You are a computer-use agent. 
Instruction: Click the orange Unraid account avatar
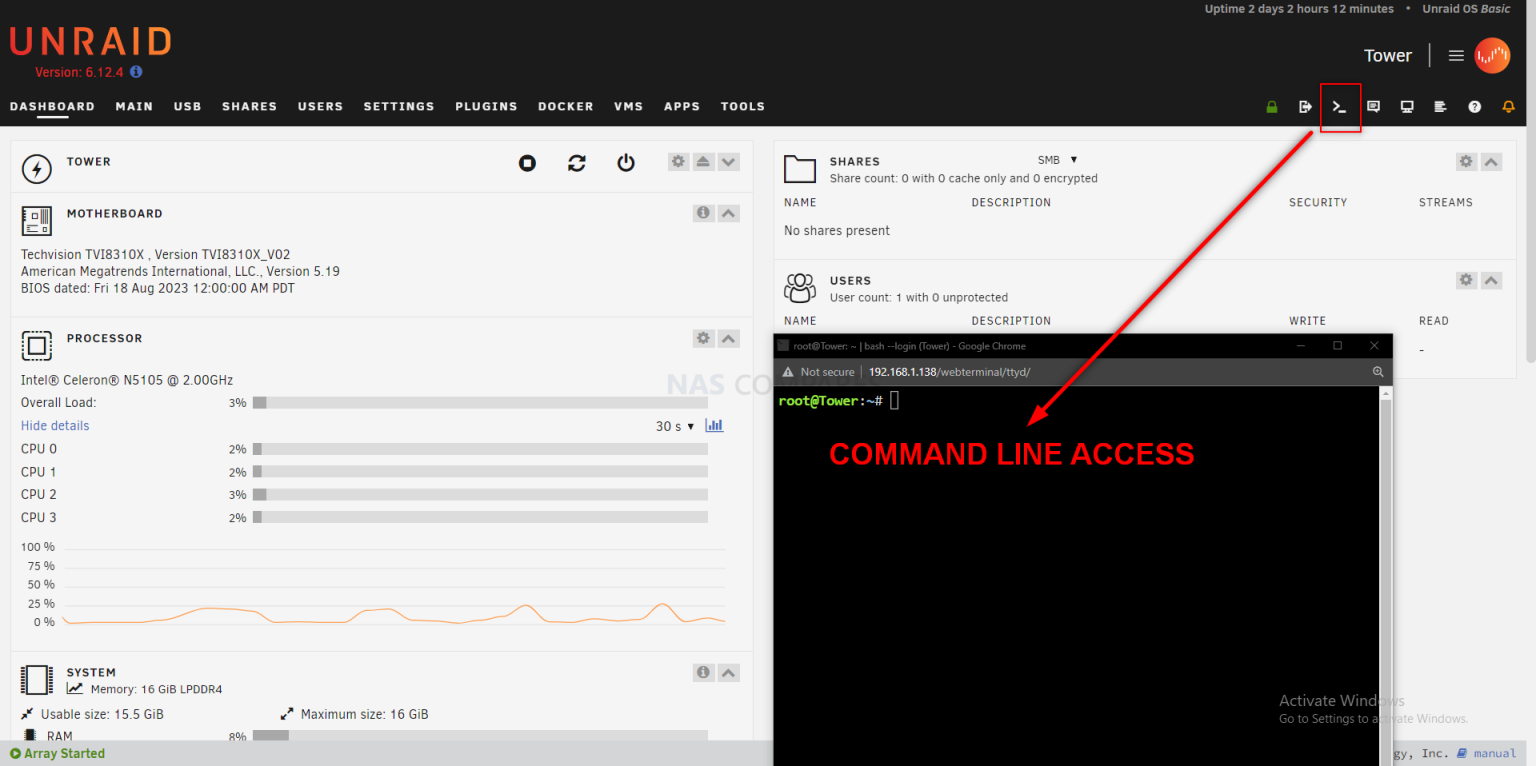coord(1492,56)
